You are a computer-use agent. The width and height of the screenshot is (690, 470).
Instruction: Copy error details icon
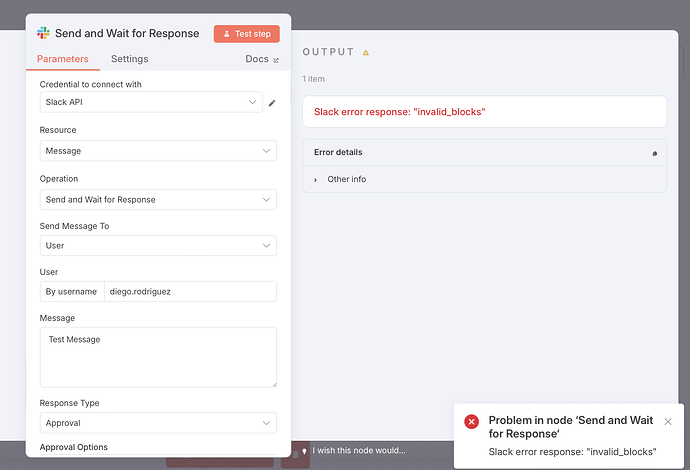click(655, 153)
